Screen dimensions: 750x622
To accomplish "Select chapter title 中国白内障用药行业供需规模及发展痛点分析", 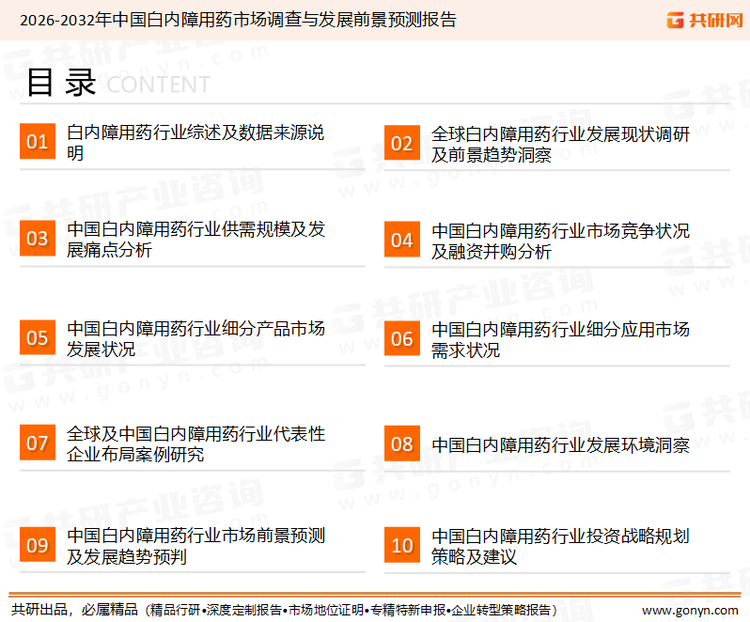I will (x=196, y=239).
